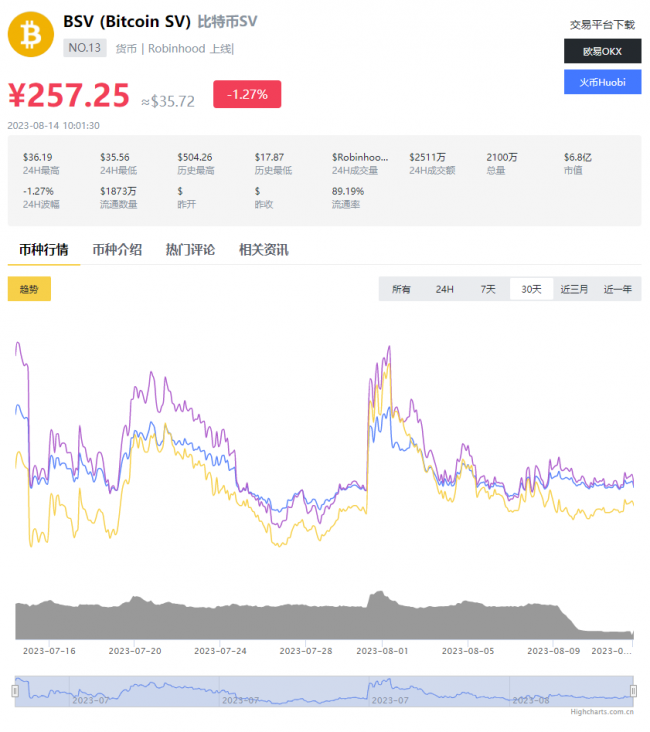Open the Highcharts.com.cn credit link

point(602,712)
